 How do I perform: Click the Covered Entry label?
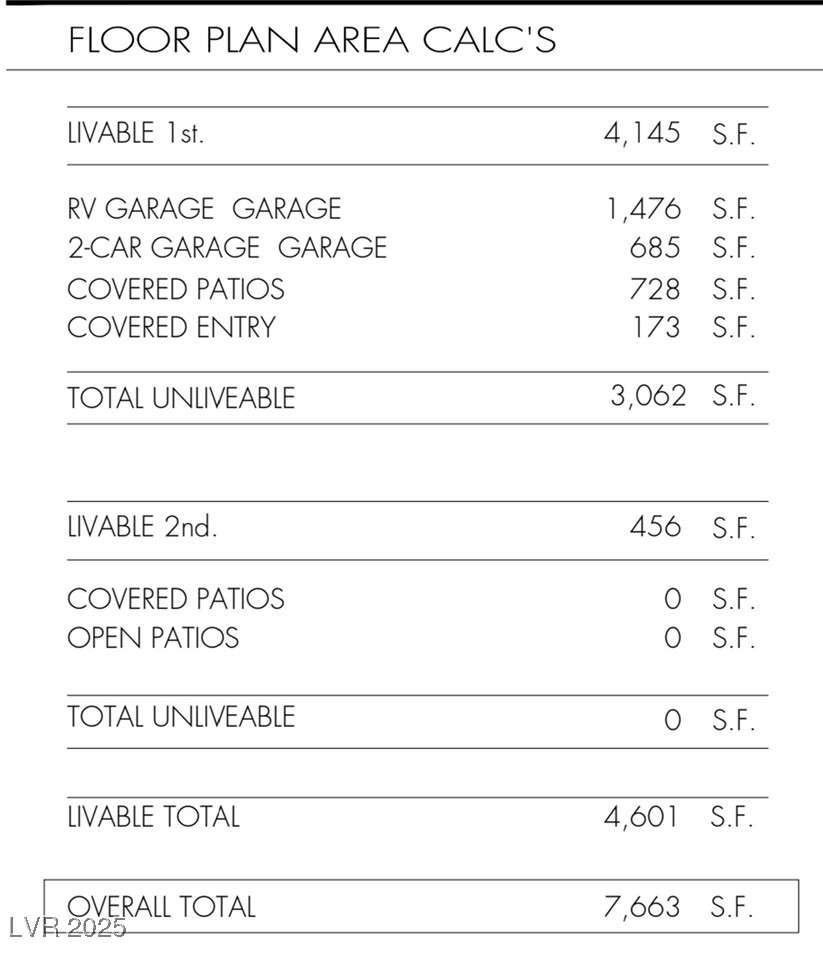(x=171, y=327)
